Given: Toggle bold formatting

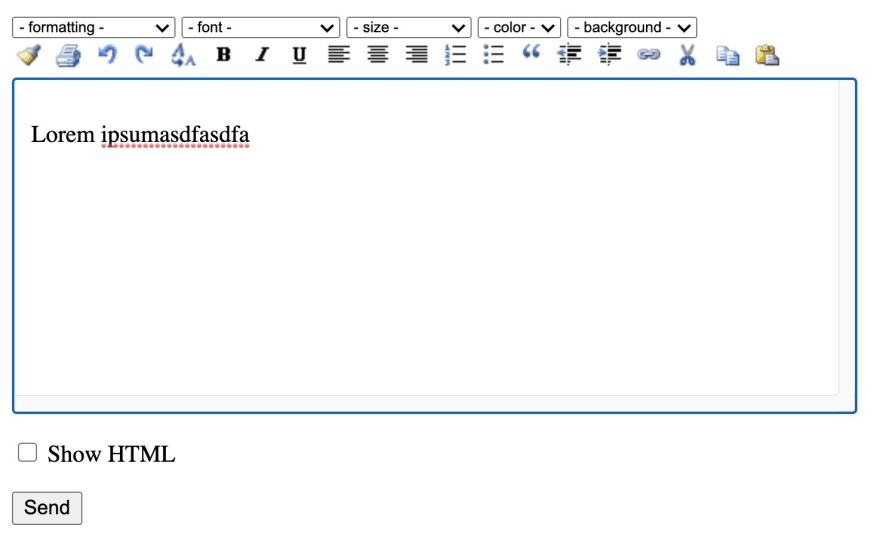Looking at the screenshot, I should (223, 54).
